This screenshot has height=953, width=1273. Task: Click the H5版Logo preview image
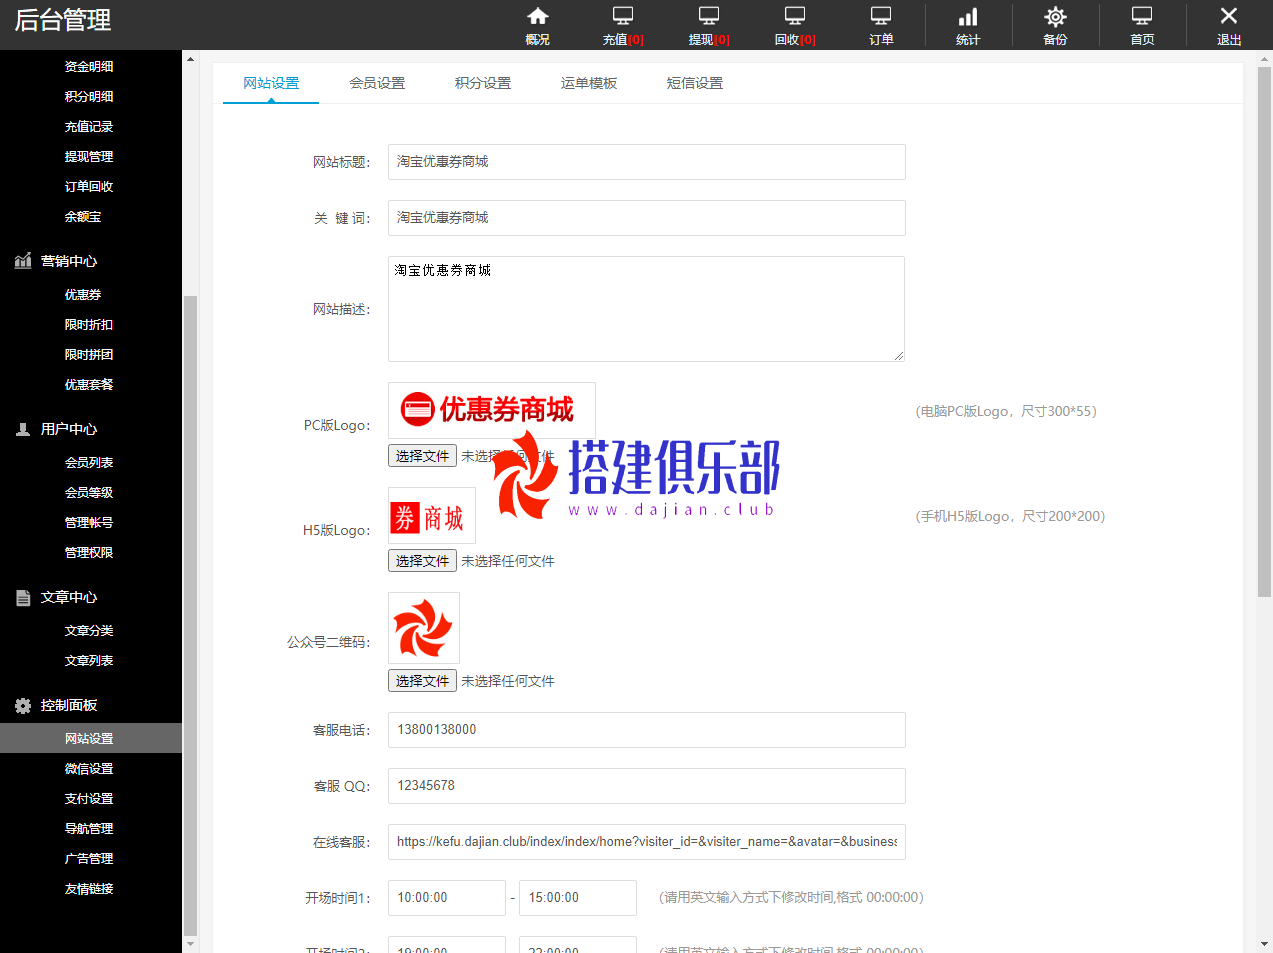(x=432, y=516)
